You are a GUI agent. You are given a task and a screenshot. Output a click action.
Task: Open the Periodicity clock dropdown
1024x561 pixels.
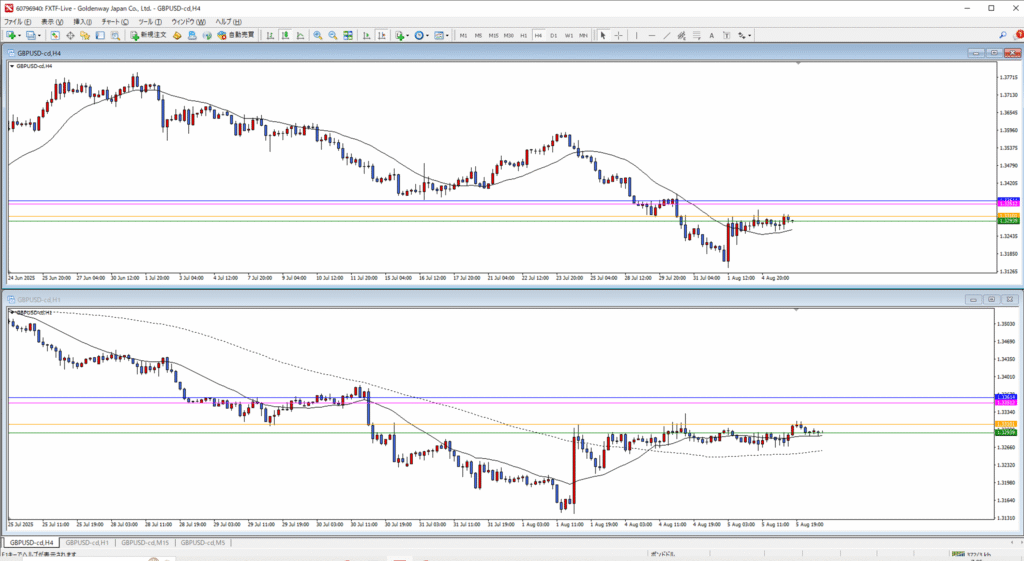(x=421, y=35)
